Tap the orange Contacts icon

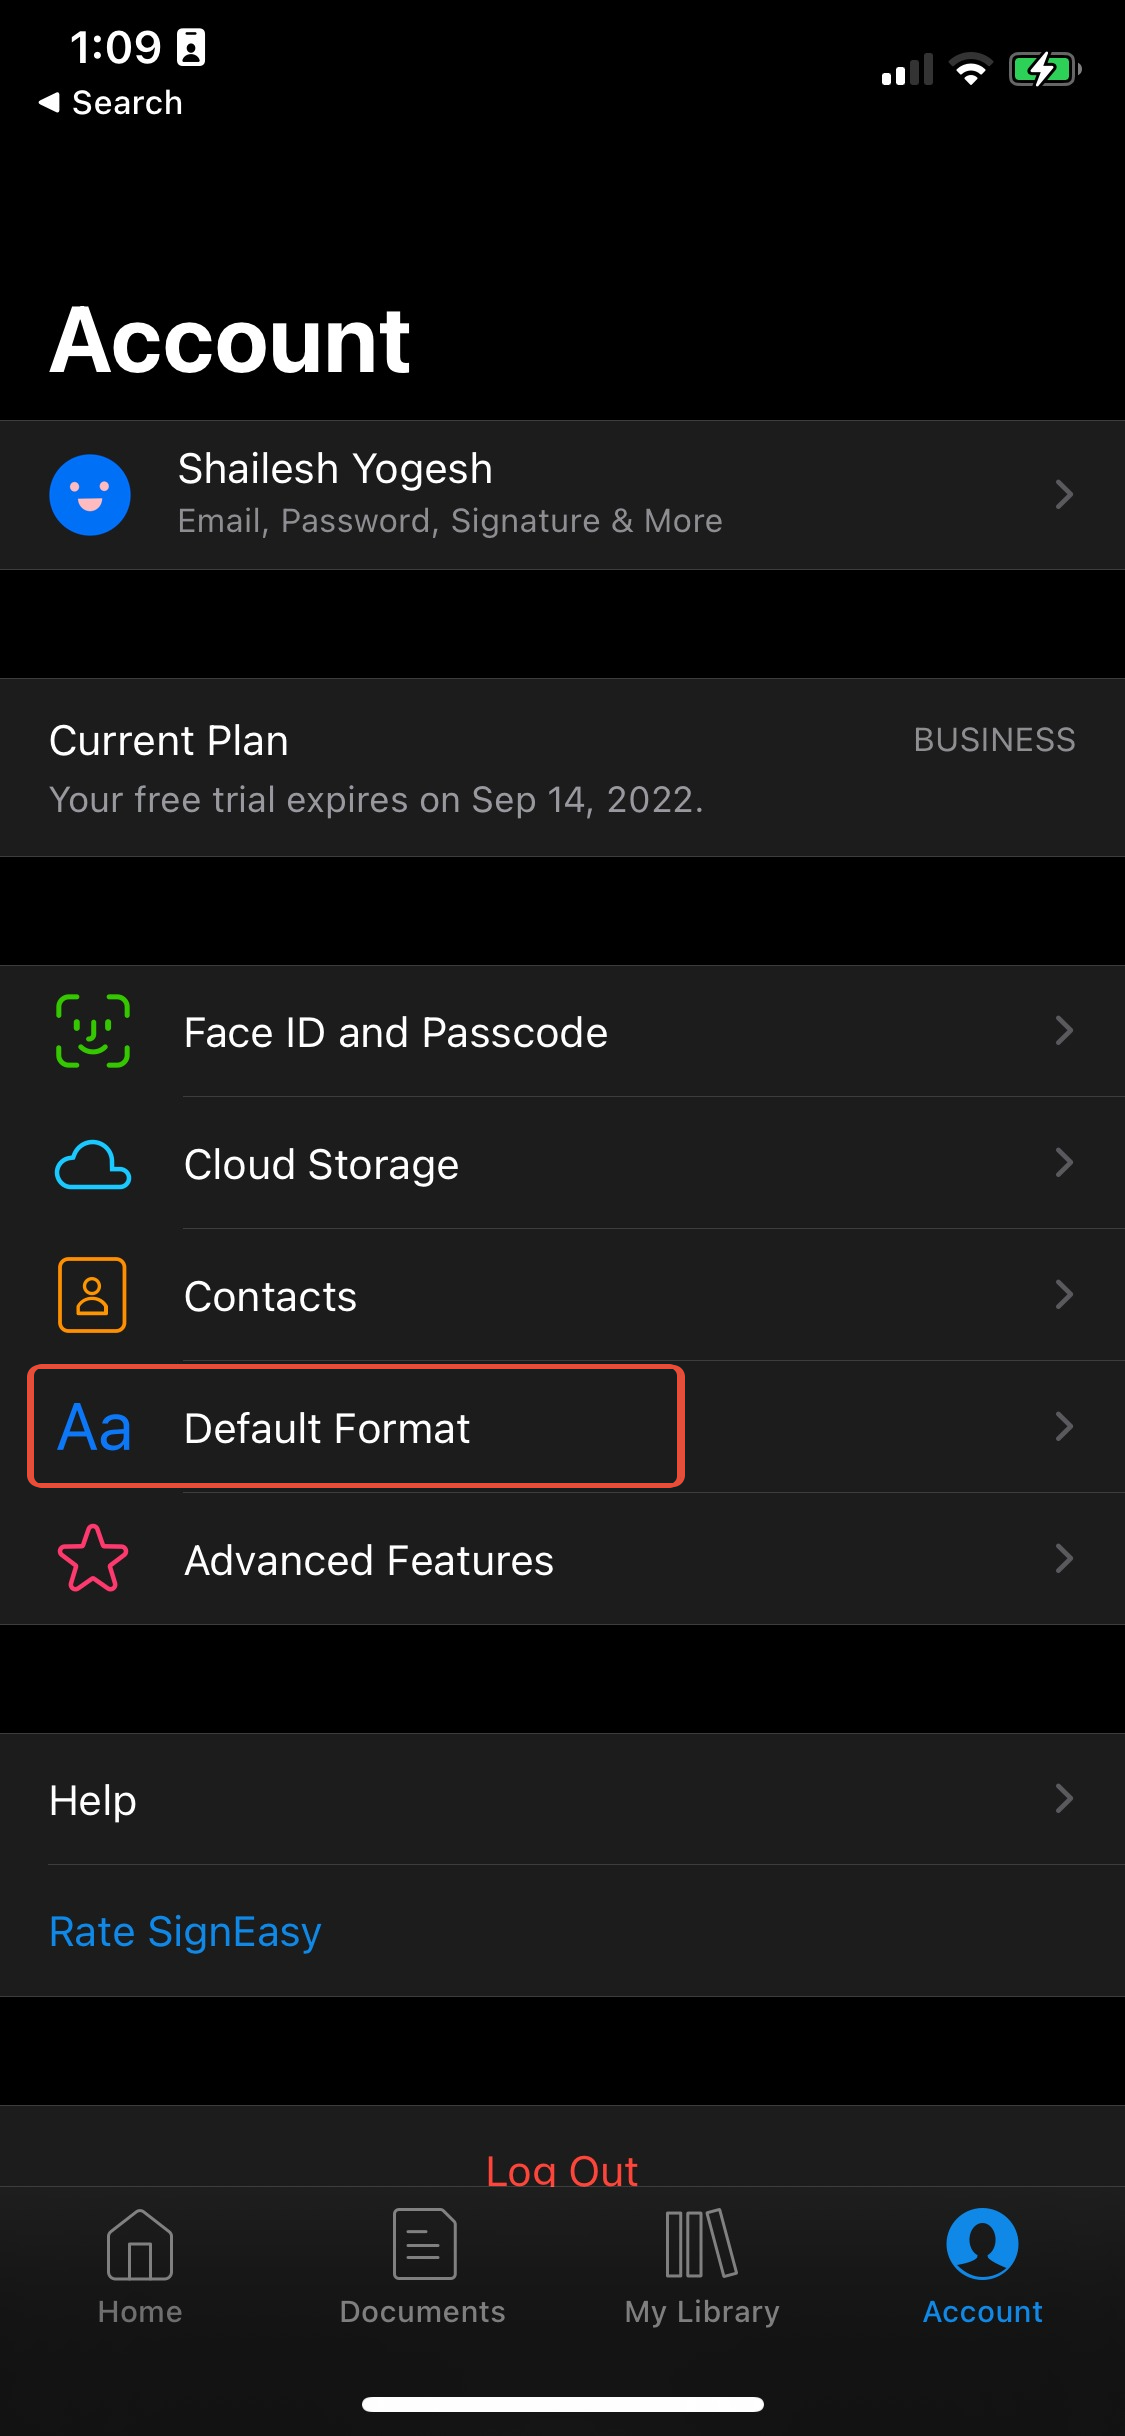[92, 1295]
